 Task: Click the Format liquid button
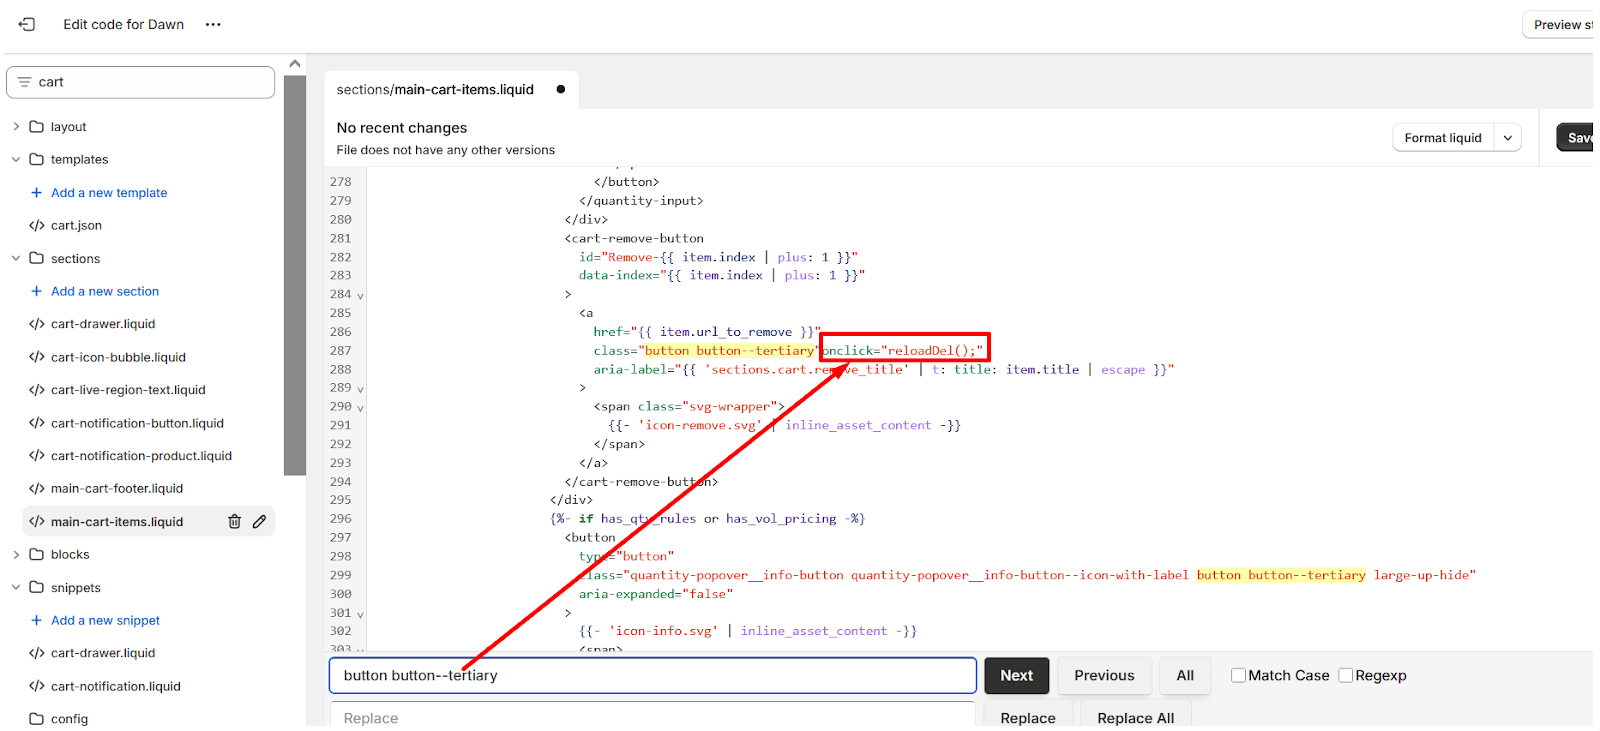point(1443,138)
